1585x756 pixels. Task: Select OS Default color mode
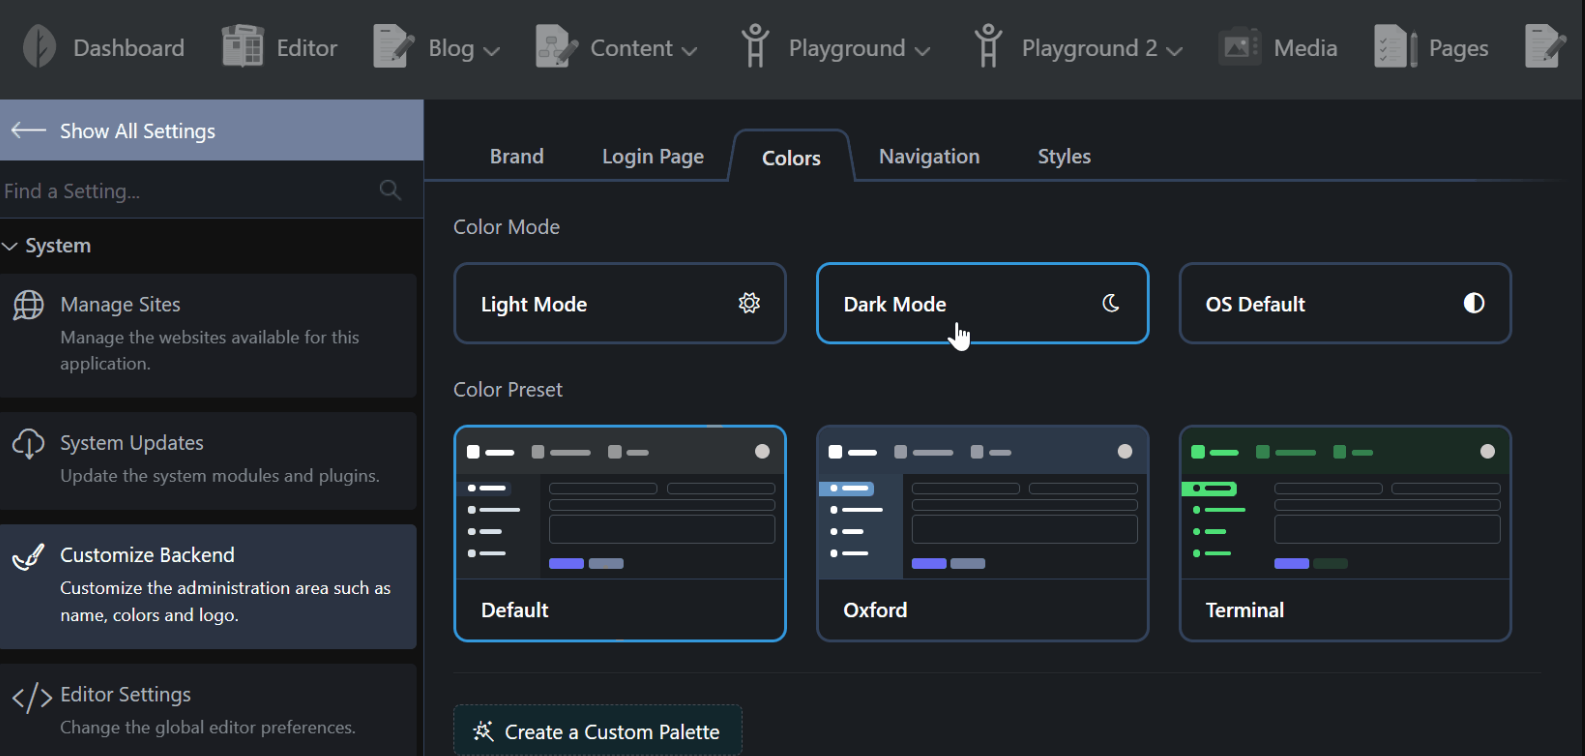tap(1345, 303)
